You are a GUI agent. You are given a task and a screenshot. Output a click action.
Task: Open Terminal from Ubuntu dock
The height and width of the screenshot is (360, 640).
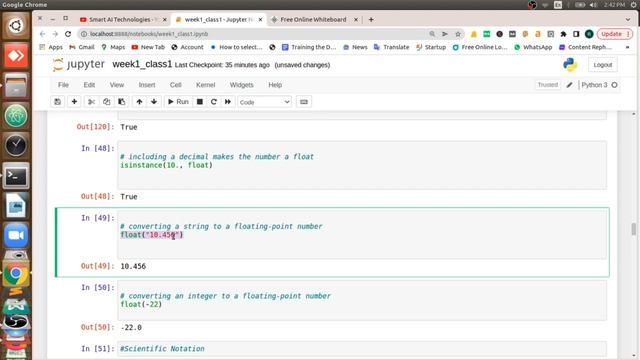click(x=16, y=176)
